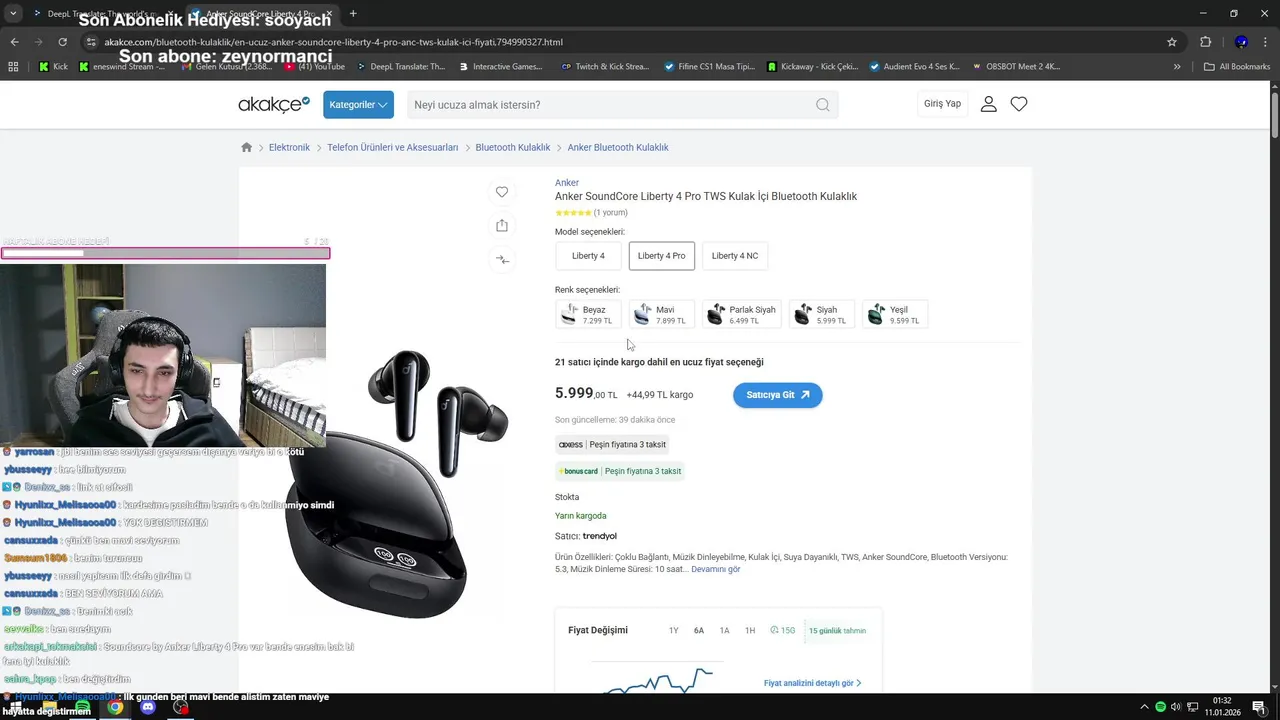Click the 15 günlük tahmin label
Image resolution: width=1280 pixels, height=720 pixels.
838,631
